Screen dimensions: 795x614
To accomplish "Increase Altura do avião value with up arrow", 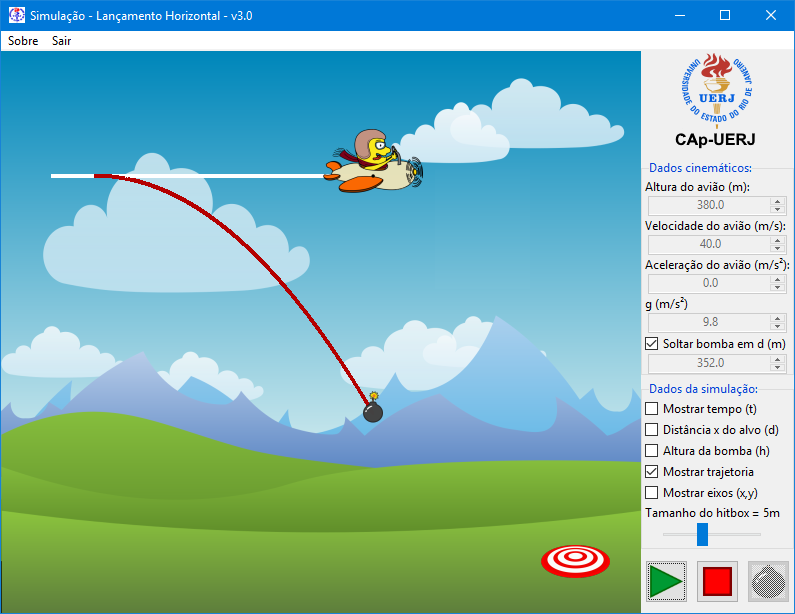I will pyautogui.click(x=778, y=201).
